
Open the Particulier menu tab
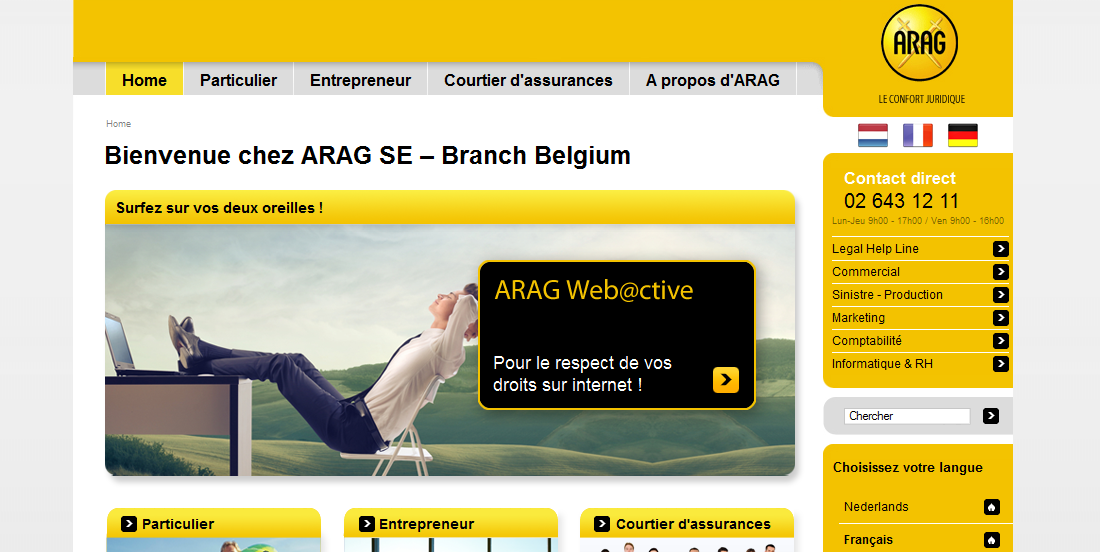239,80
